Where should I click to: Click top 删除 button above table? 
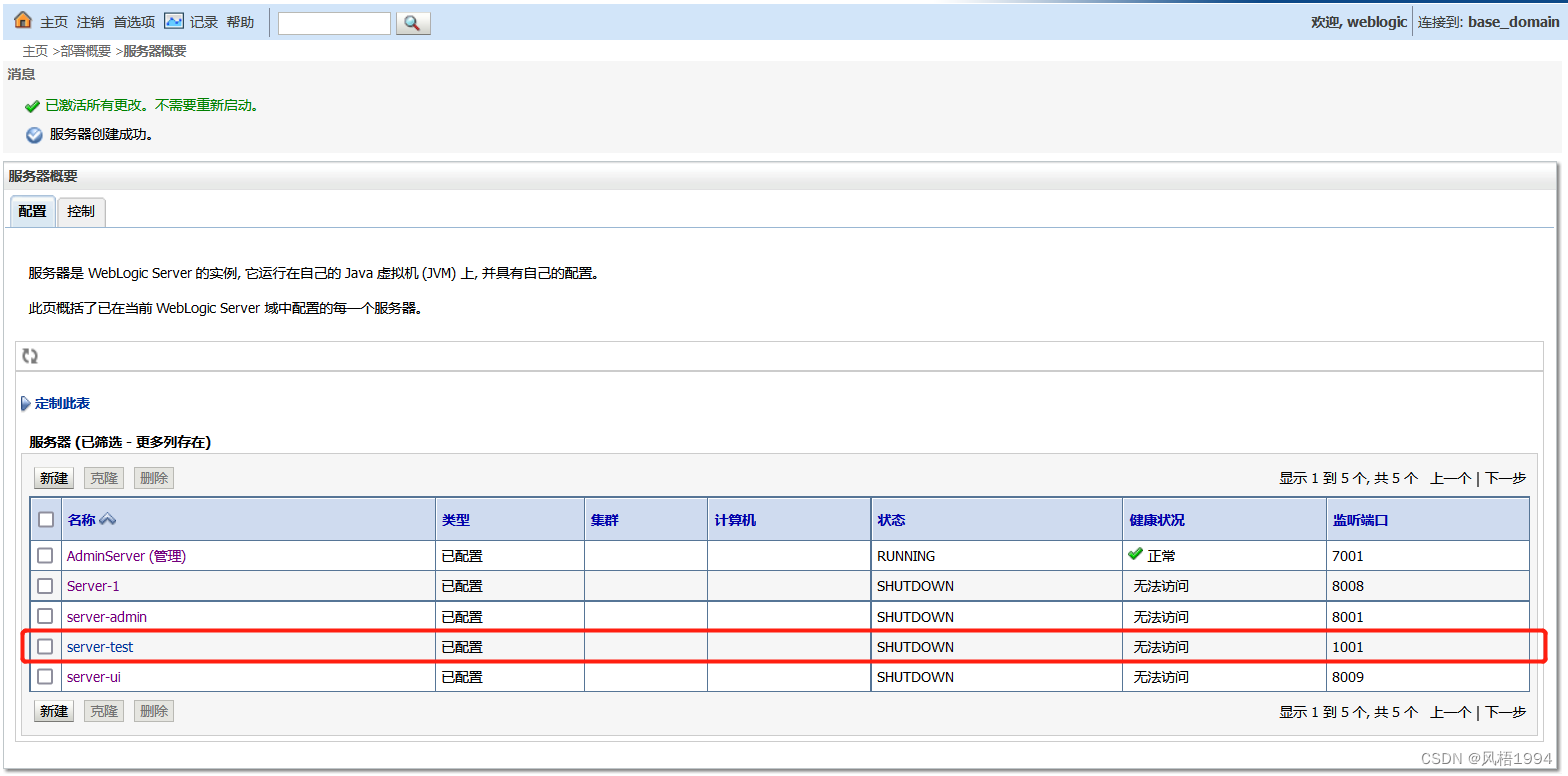click(154, 478)
